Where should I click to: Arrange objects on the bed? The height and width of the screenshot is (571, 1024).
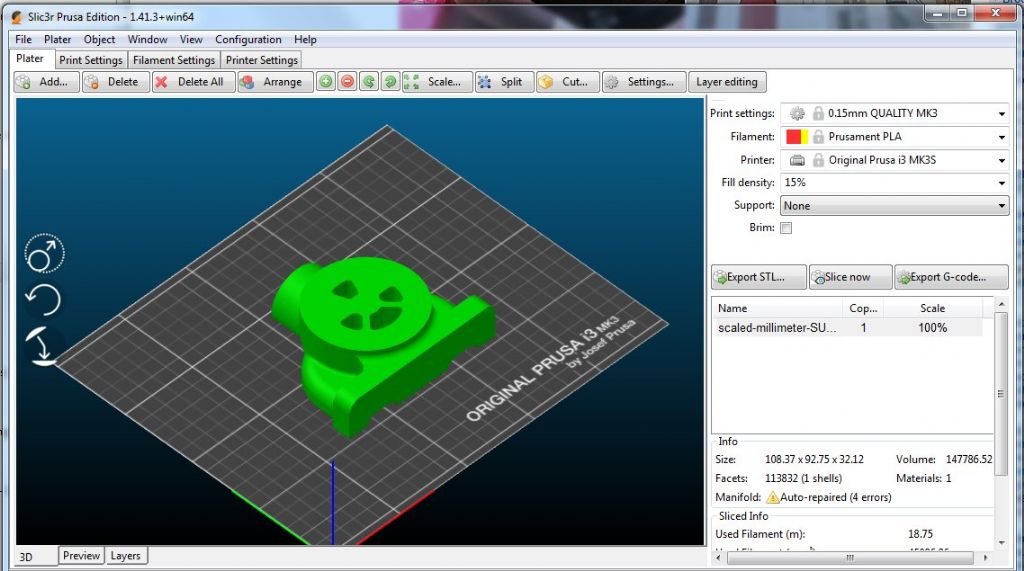click(275, 82)
